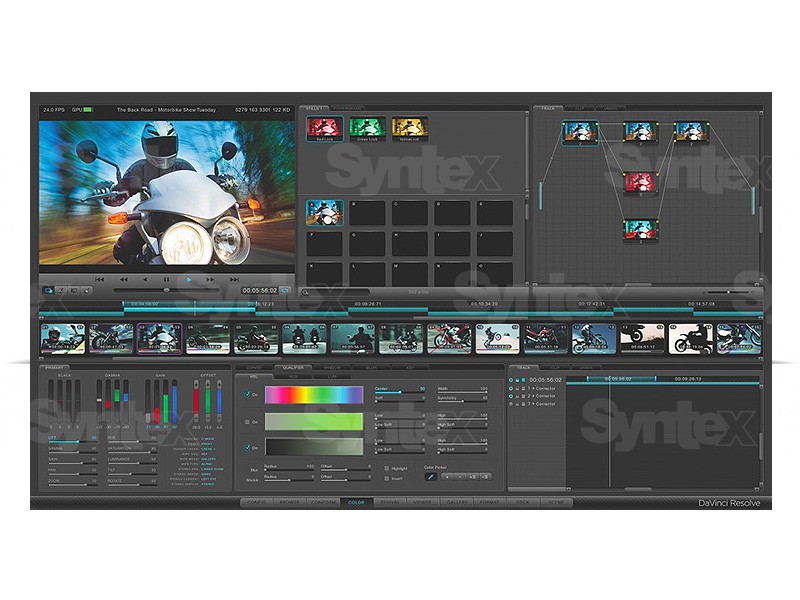Switch qualifier mode to RGB
Viewport: 800px width, 600px height.
coord(292,377)
